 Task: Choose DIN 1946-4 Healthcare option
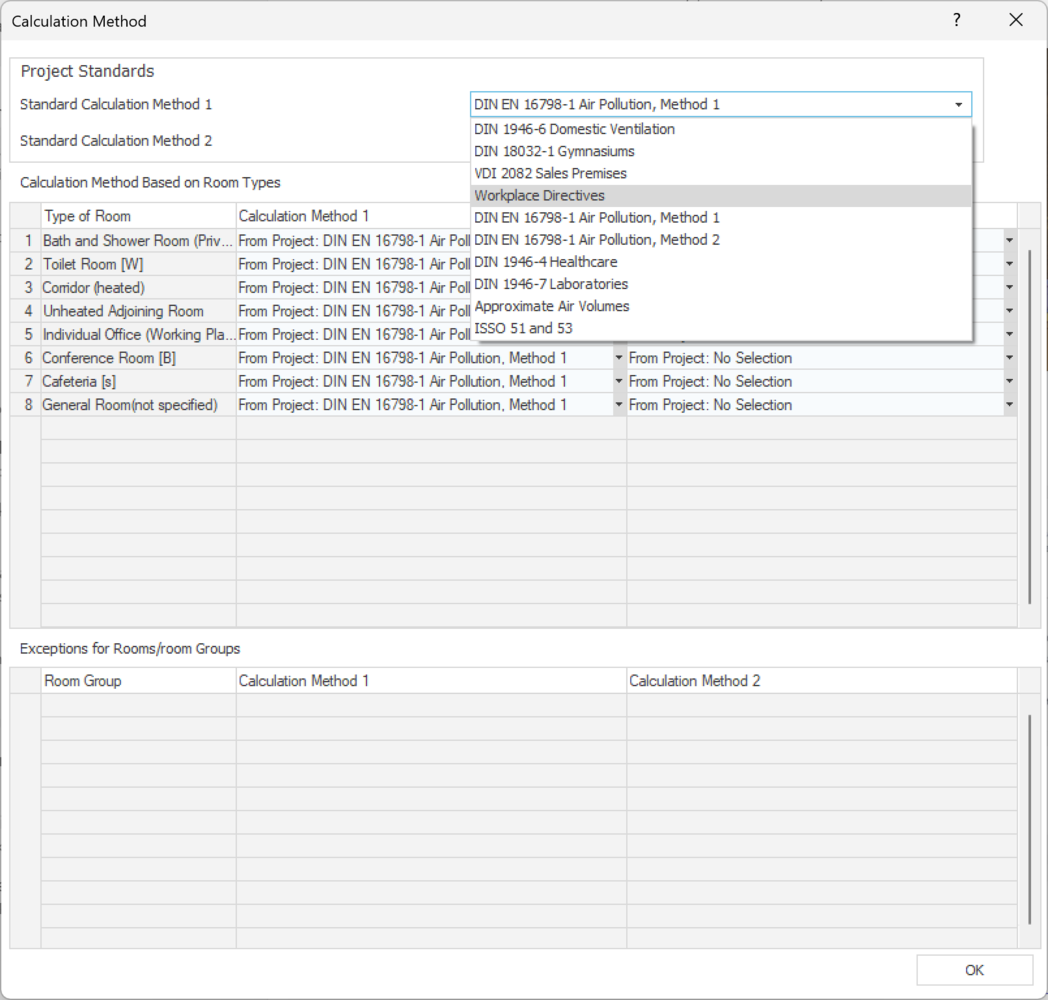(546, 262)
